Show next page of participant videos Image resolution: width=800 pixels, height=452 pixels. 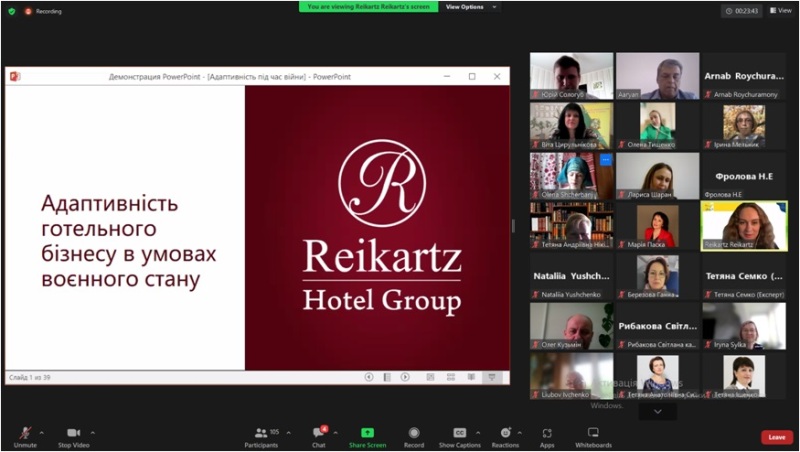coord(658,411)
